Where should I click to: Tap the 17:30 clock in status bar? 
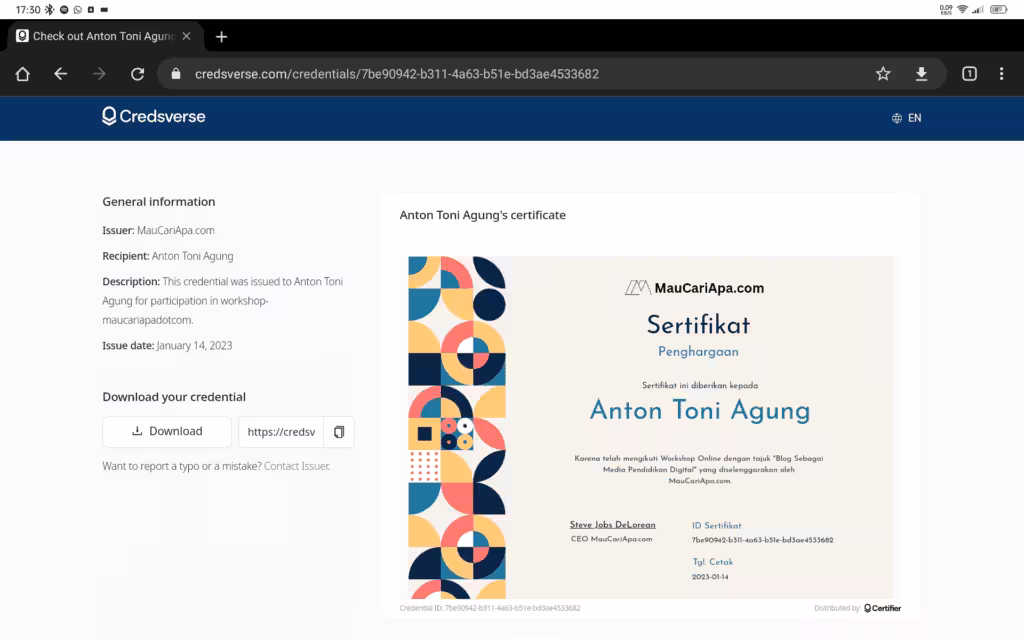[27, 10]
